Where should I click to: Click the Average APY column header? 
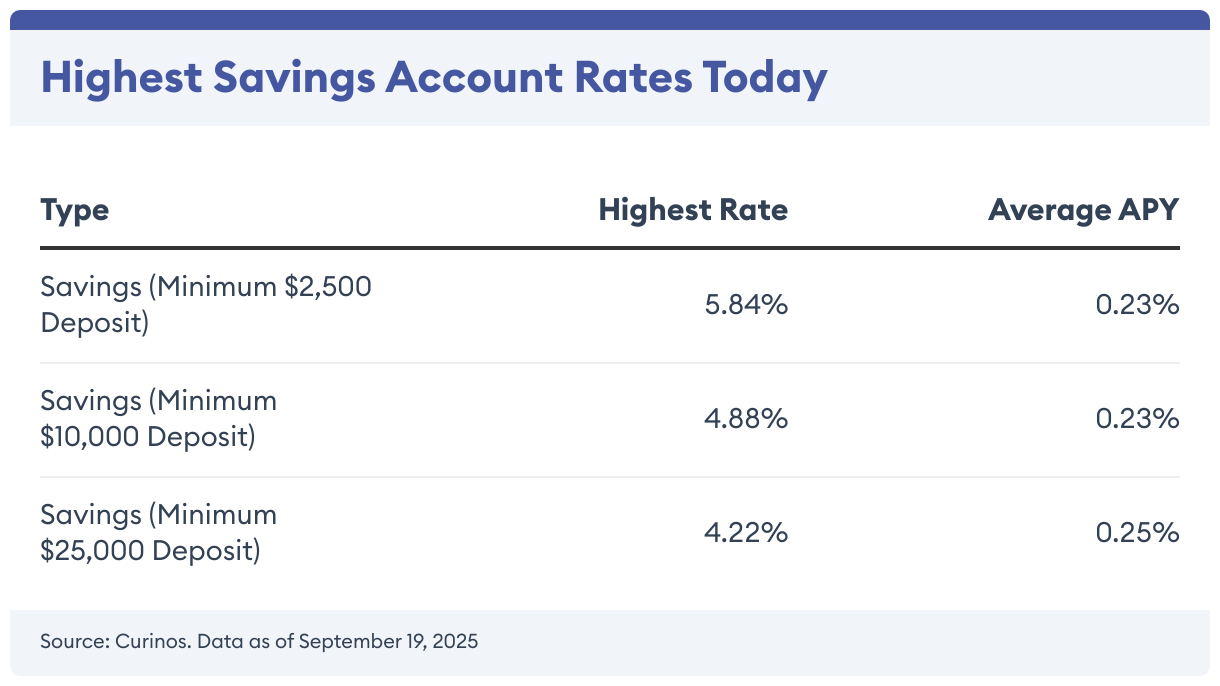[x=1084, y=210]
